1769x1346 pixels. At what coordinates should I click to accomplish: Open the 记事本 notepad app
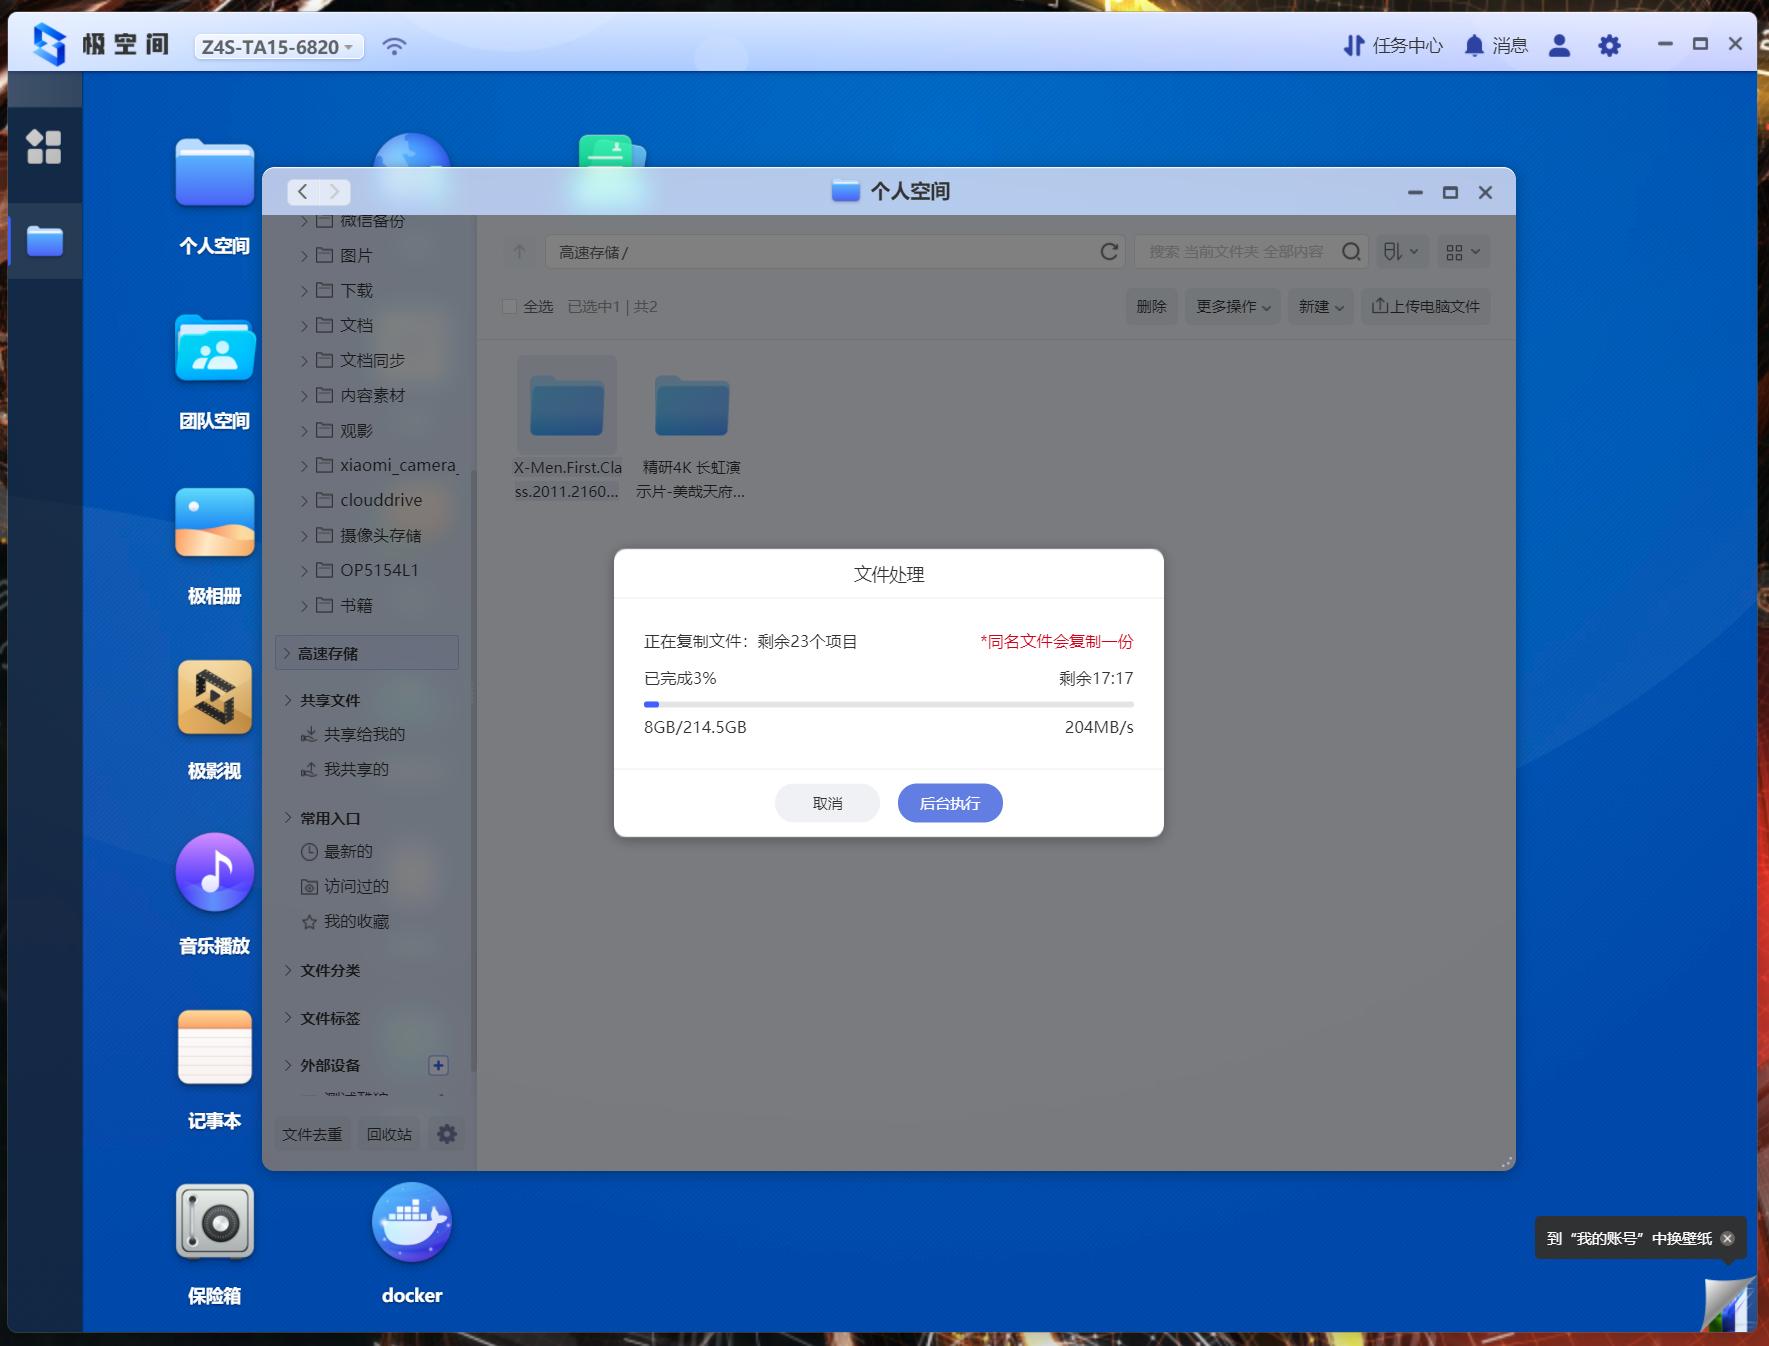[214, 1048]
